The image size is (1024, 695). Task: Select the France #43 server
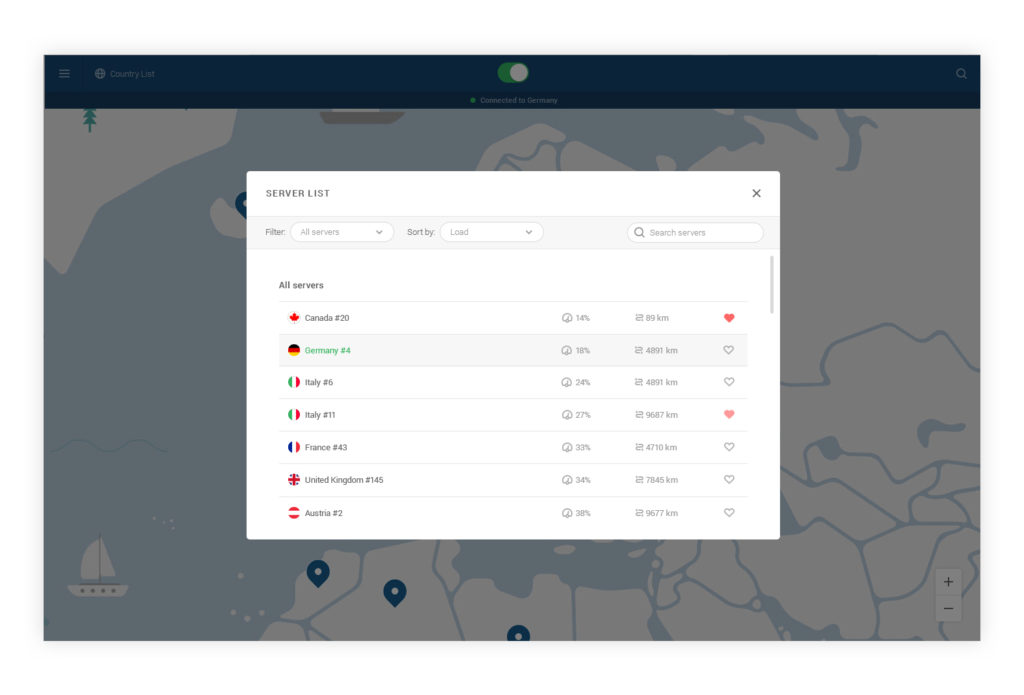[513, 447]
